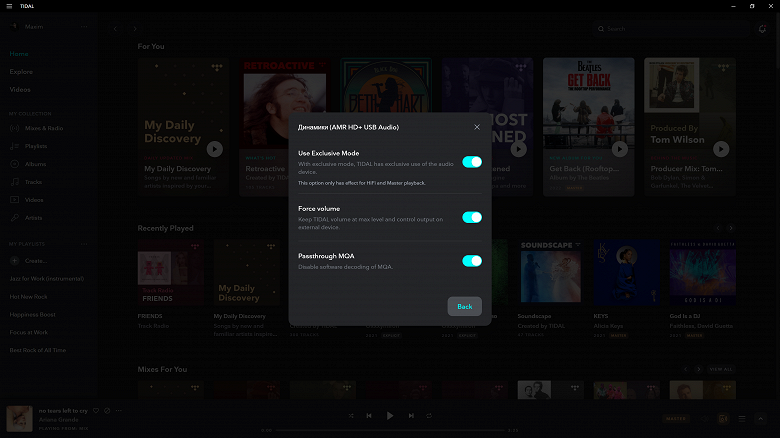Screen dimensions: 780x438
Task: Go back with the navigation arrow
Action: point(115,29)
